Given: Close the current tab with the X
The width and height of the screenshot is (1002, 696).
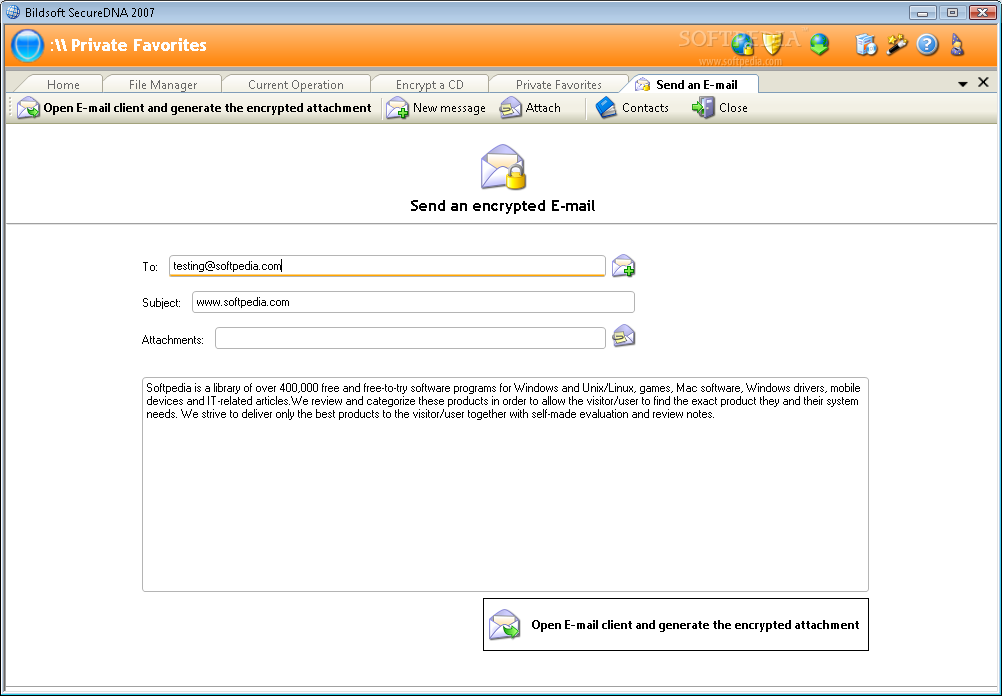Looking at the screenshot, I should [x=983, y=82].
